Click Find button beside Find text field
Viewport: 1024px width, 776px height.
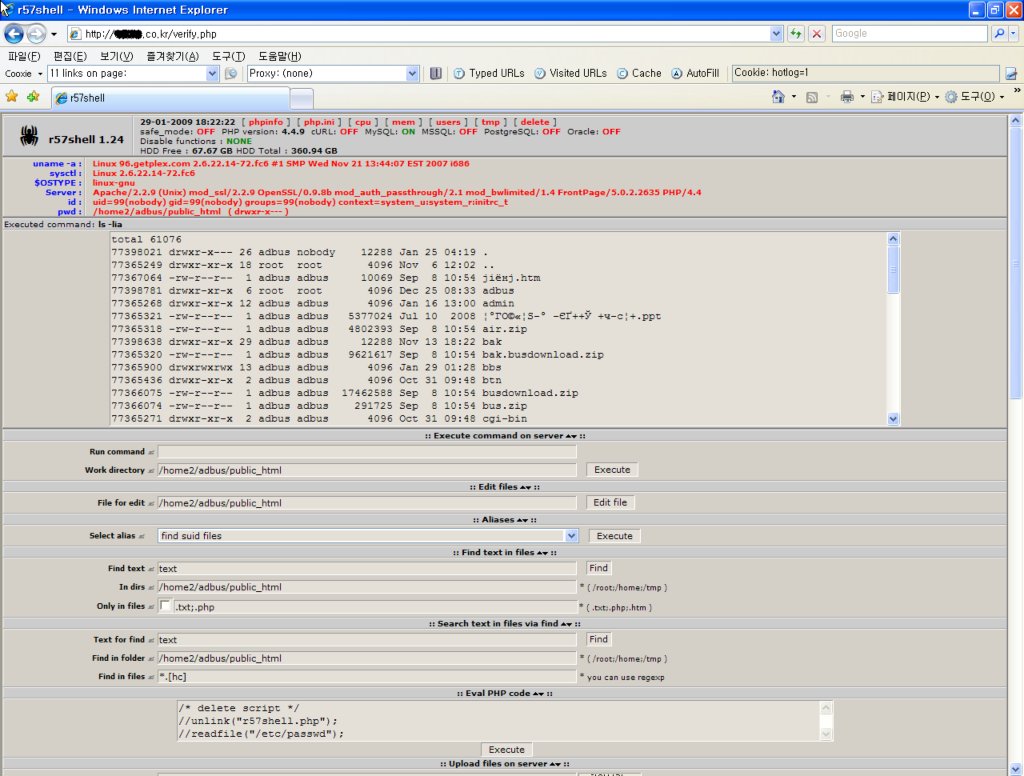[598, 568]
